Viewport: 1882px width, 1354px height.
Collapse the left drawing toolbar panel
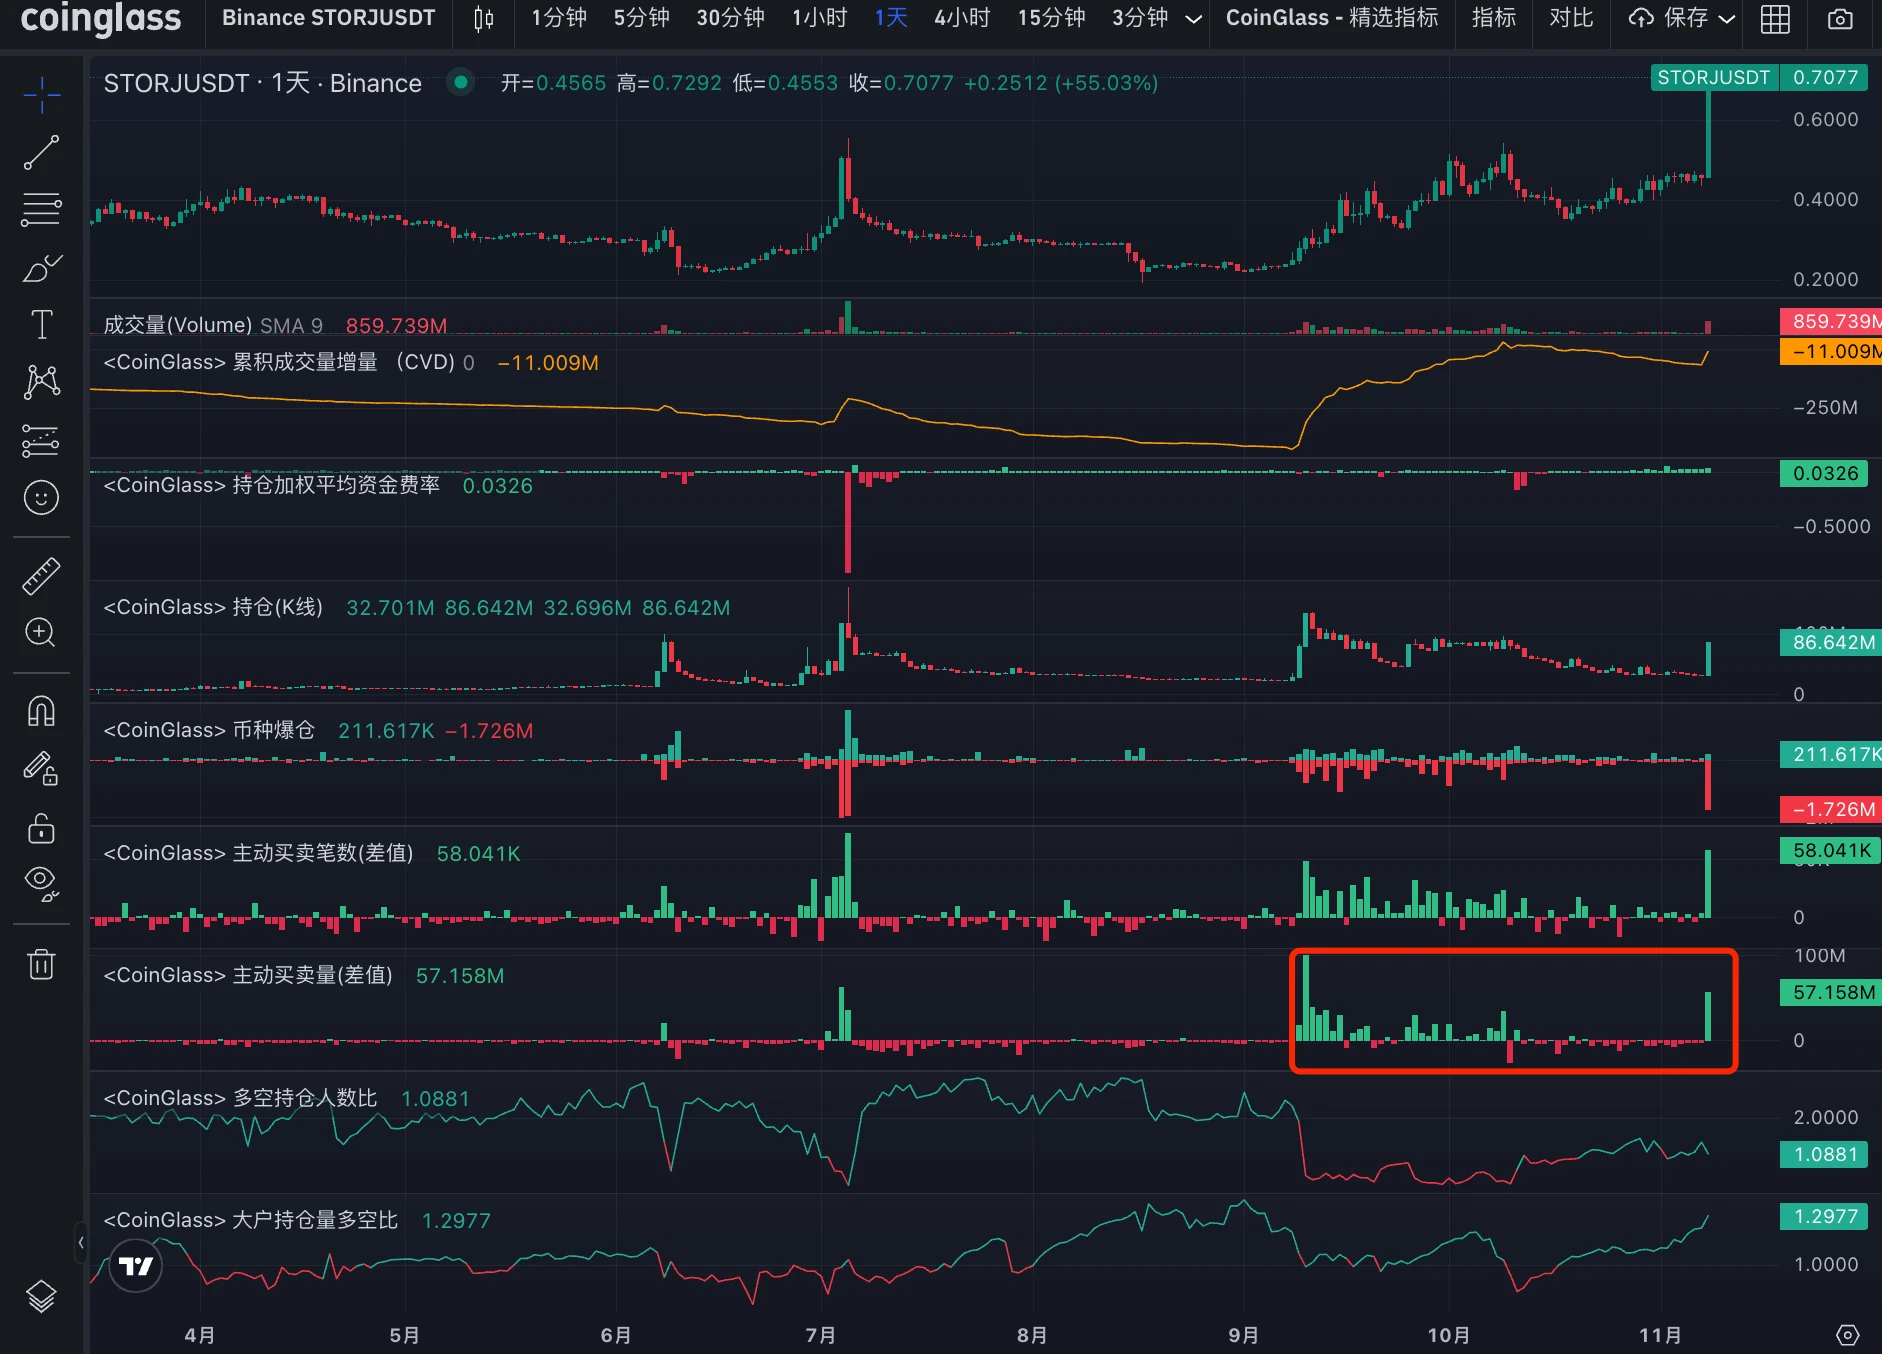(81, 1243)
